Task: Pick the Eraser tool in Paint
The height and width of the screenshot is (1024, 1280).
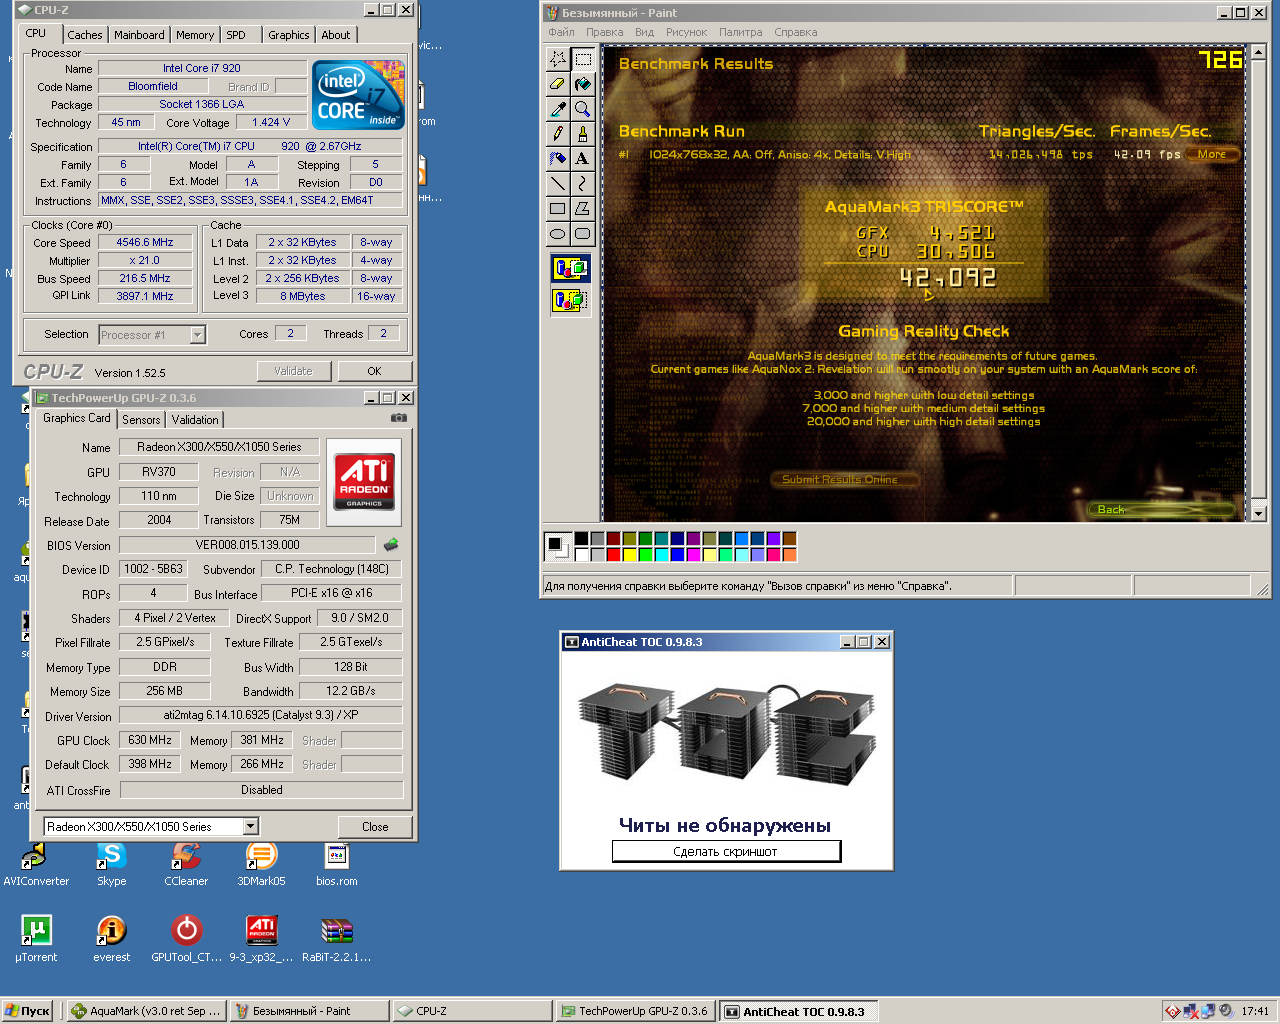Action: click(x=558, y=84)
